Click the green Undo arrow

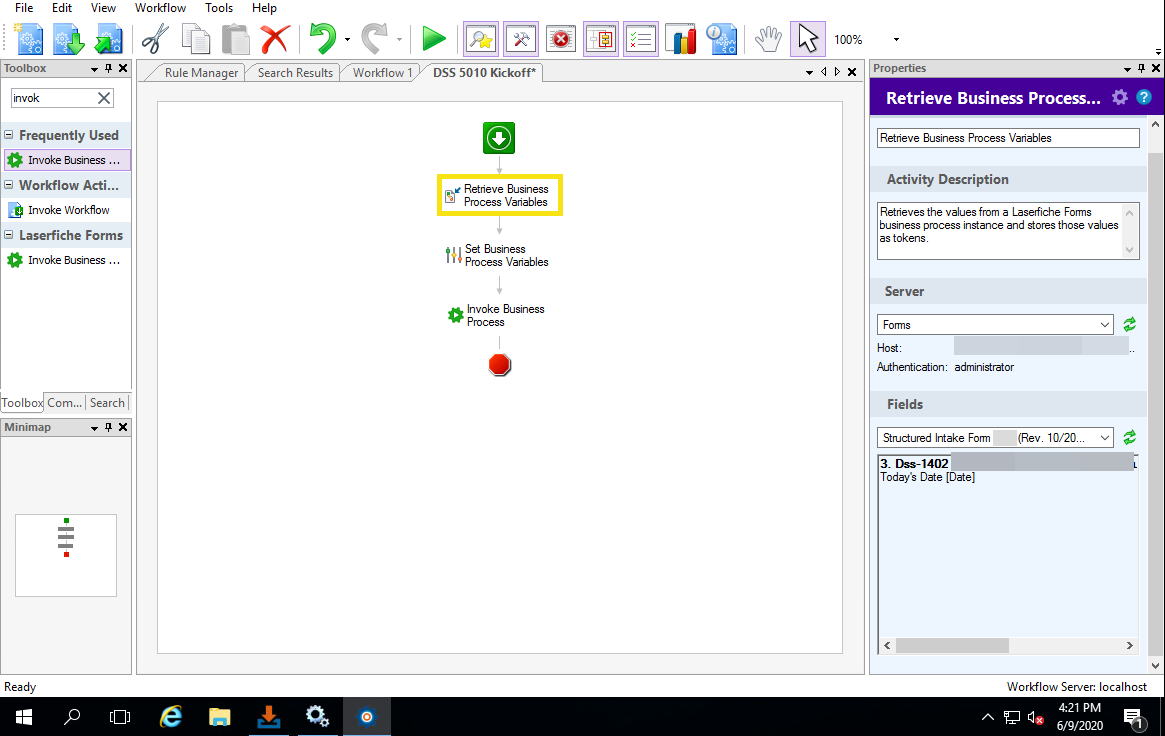[322, 40]
